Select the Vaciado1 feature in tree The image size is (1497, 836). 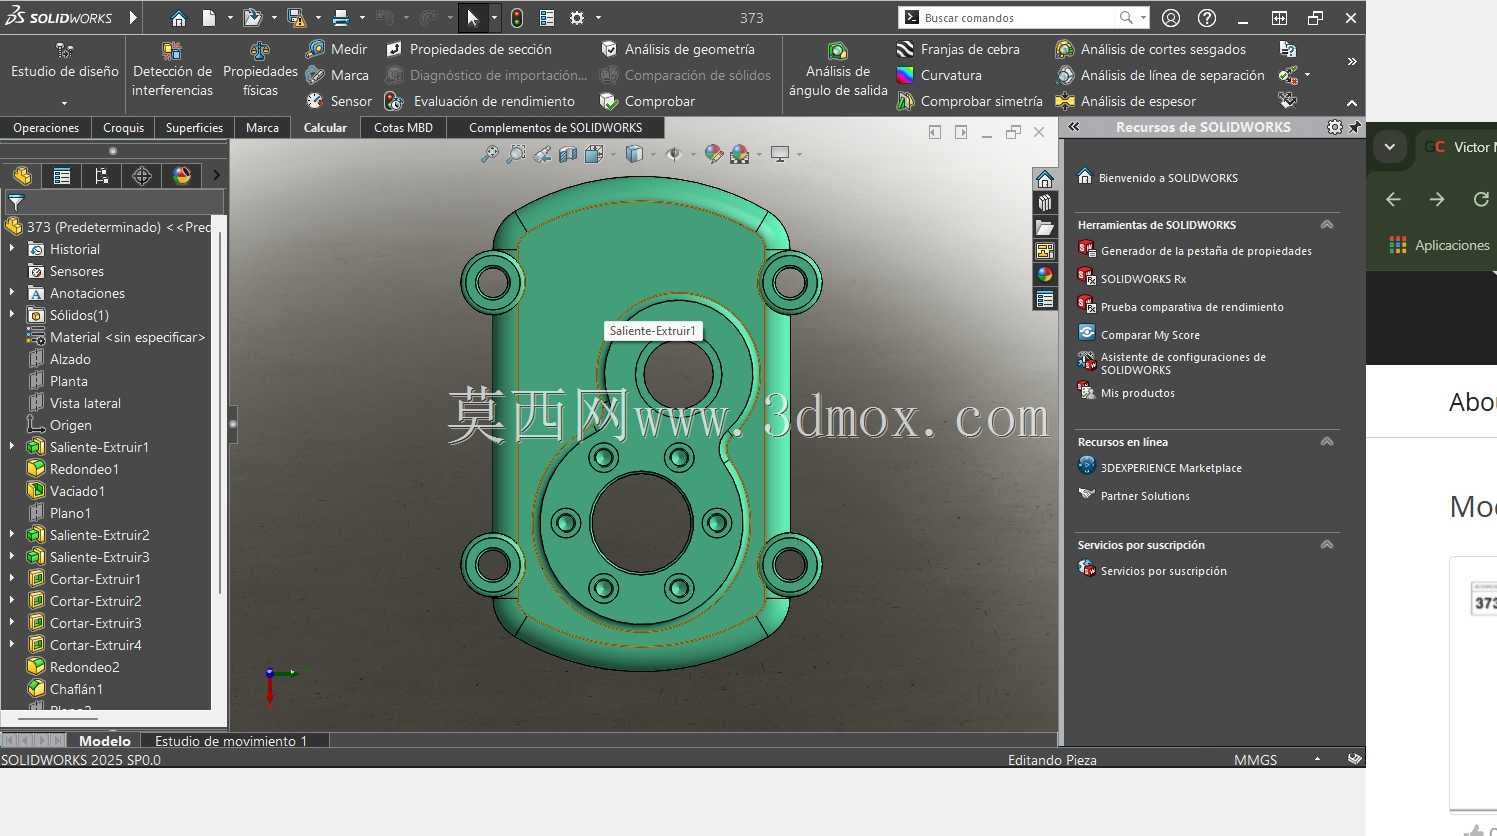[x=77, y=491]
